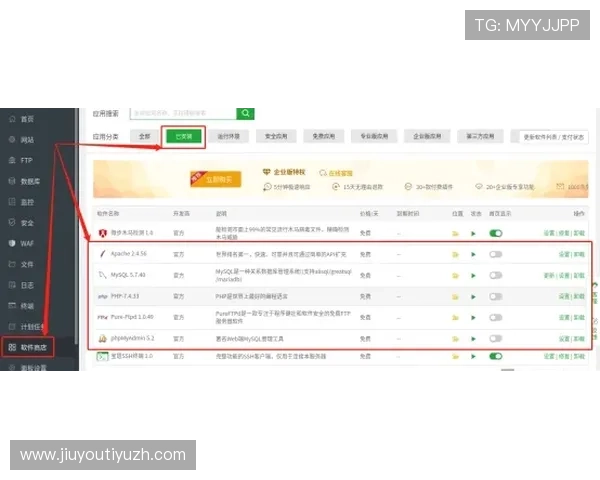Click the phpMyAdmin 5.2 sailboat icon
The image size is (600, 480).
(102, 338)
